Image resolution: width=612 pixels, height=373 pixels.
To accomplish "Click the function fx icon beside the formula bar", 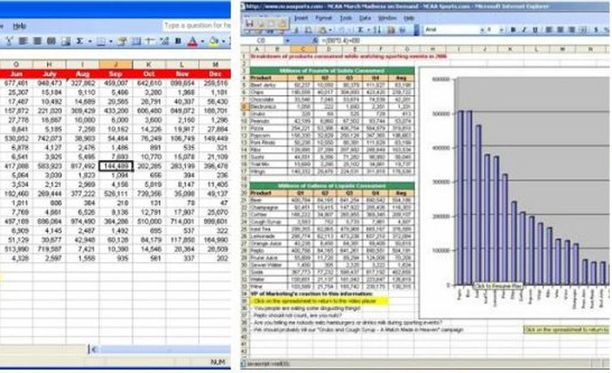I will [315, 40].
